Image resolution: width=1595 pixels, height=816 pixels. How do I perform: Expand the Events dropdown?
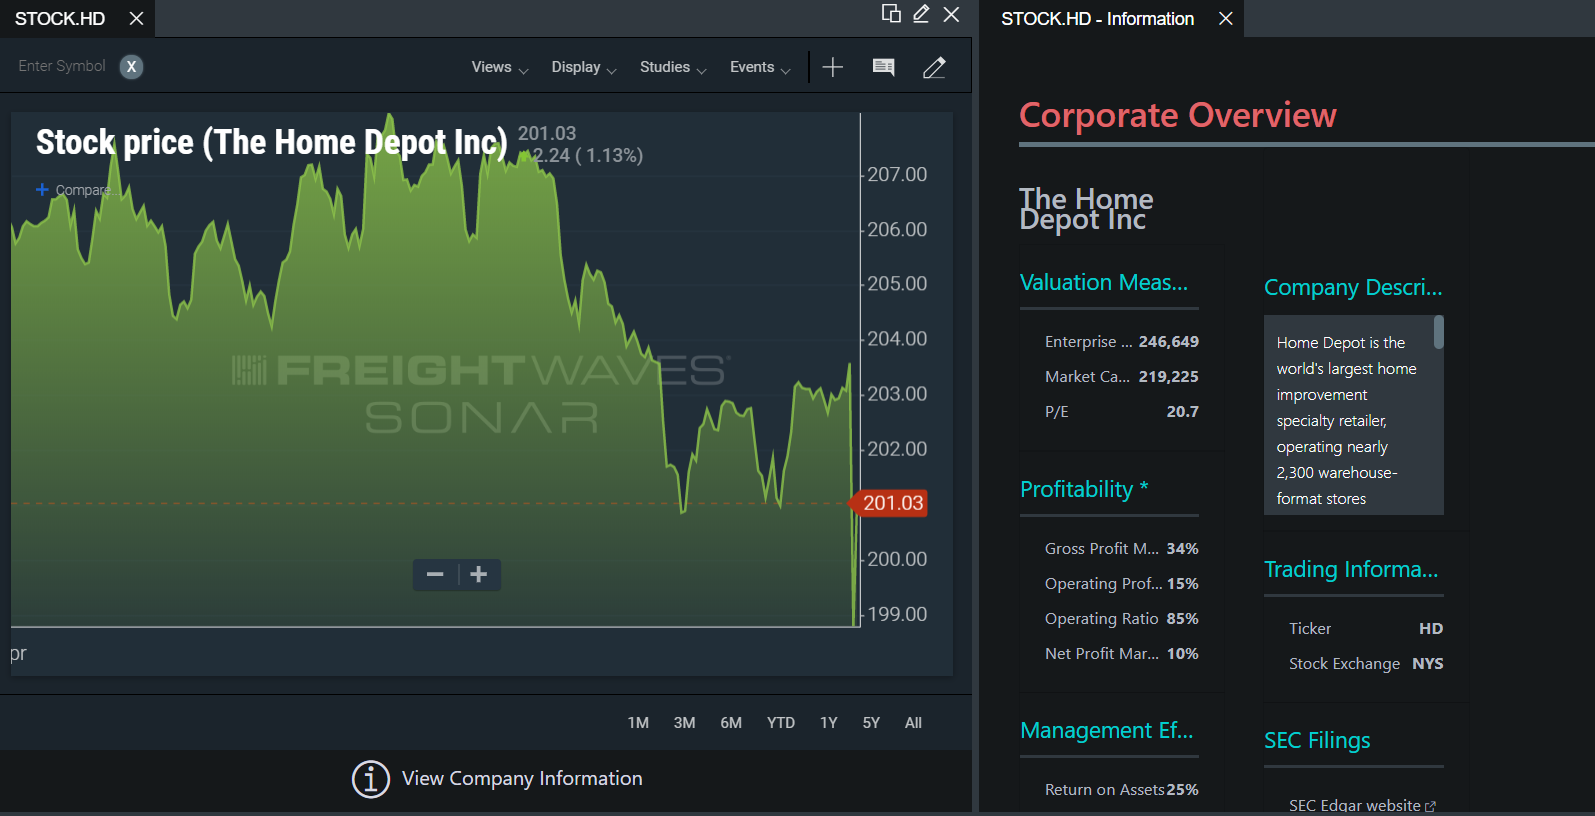760,67
